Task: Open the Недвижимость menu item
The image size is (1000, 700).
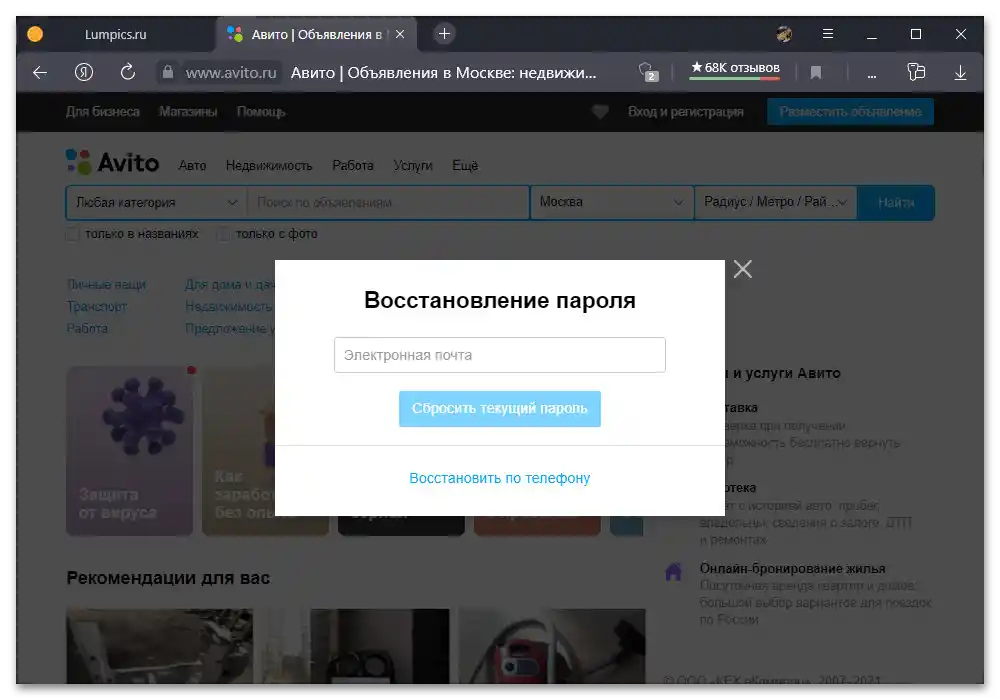Action: coord(269,166)
